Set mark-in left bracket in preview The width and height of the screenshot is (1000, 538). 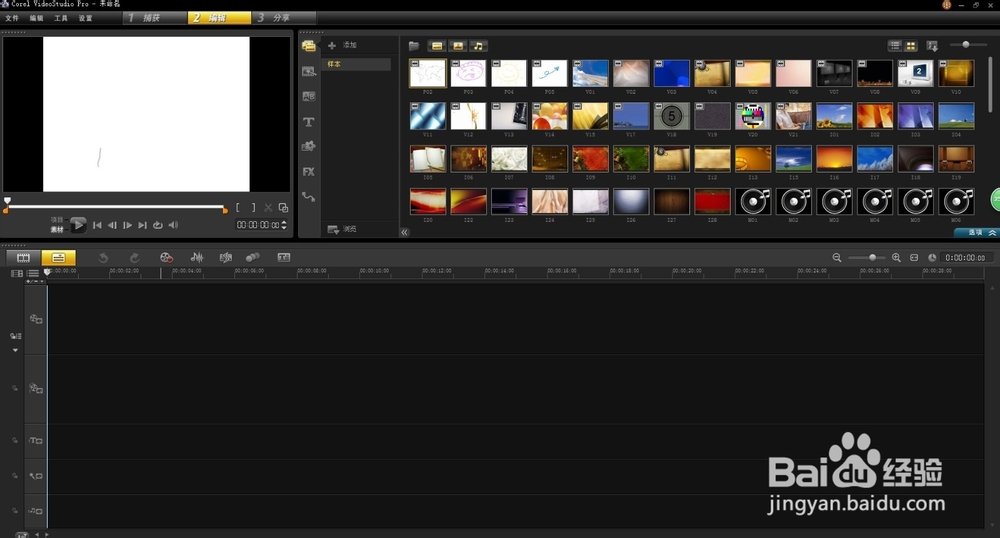[238, 208]
